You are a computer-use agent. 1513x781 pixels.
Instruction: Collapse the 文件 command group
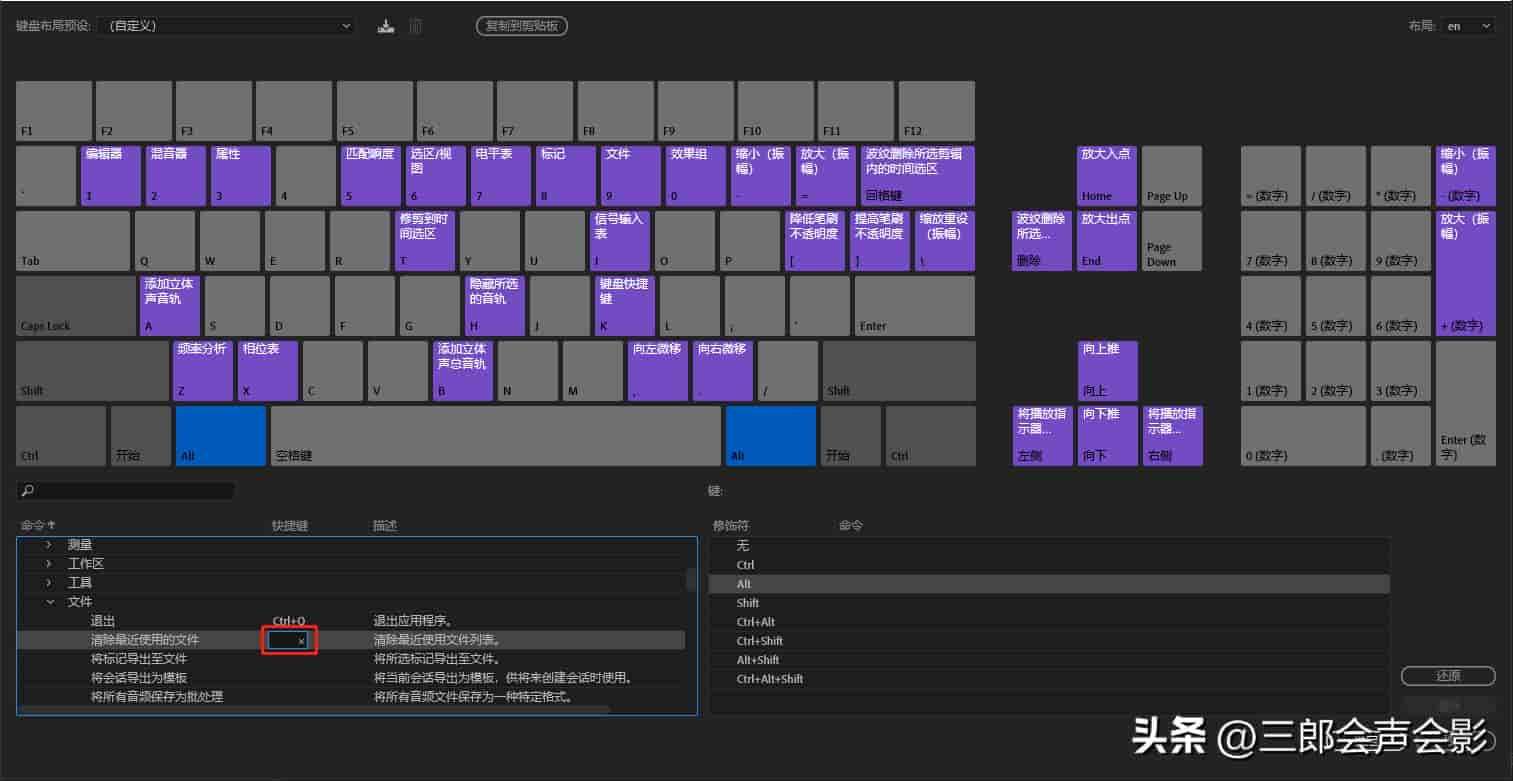pos(48,602)
